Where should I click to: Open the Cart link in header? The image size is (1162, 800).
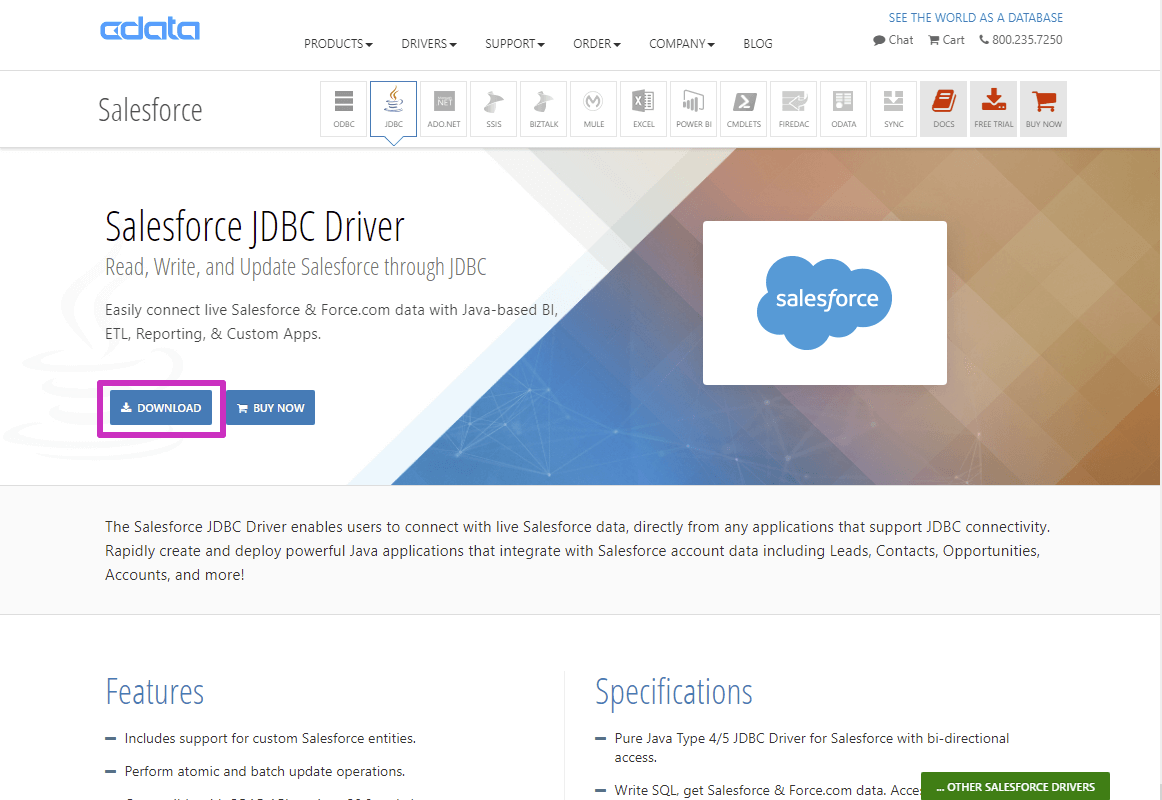pyautogui.click(x=946, y=40)
